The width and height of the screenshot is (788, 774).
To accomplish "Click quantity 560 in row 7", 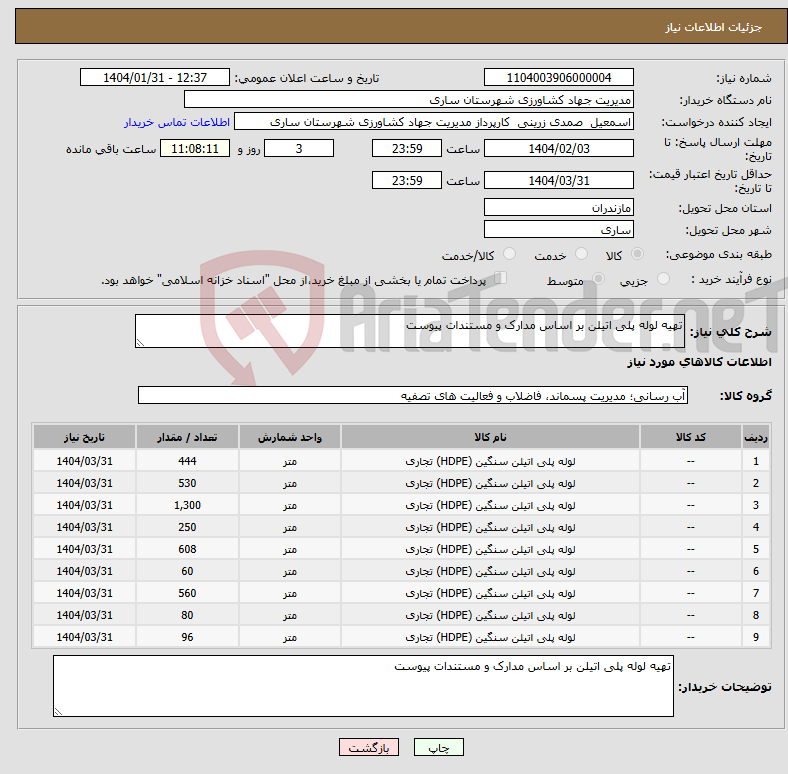I will (187, 593).
